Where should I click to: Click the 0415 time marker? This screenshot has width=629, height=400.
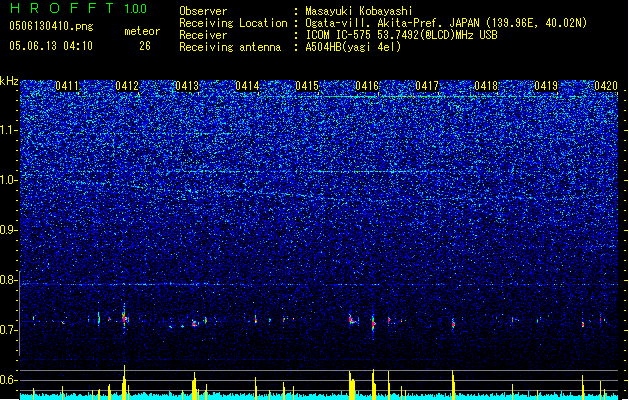click(x=307, y=86)
